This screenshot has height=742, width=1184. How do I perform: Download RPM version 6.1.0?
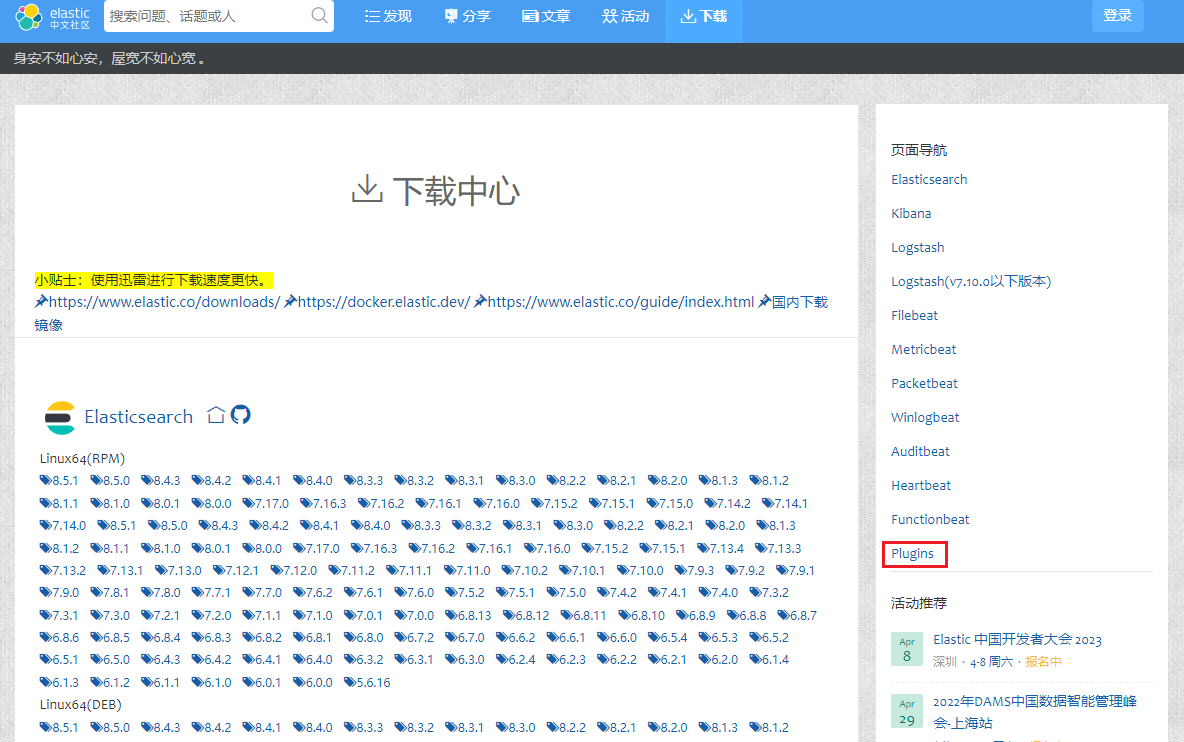click(211, 682)
